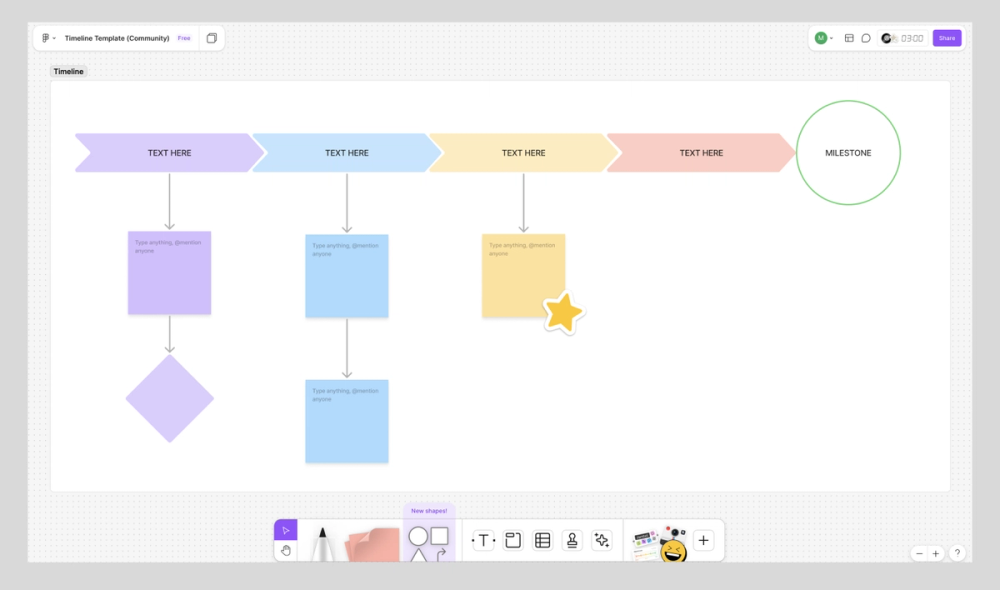Open the Shapes tool showing New shapes

(x=428, y=539)
